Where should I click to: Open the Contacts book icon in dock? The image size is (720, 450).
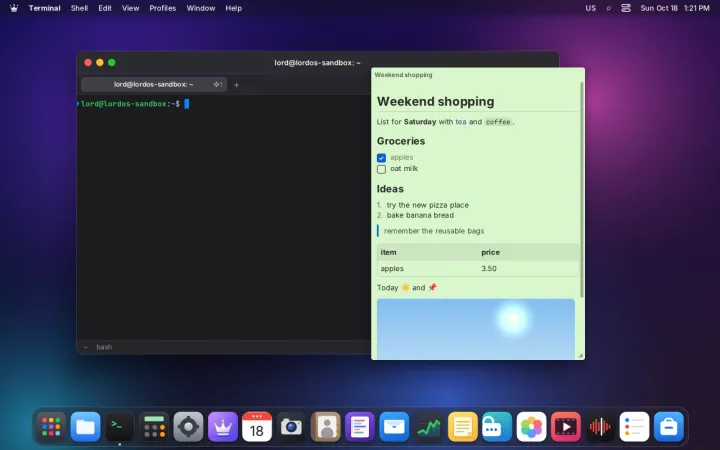tap(326, 427)
